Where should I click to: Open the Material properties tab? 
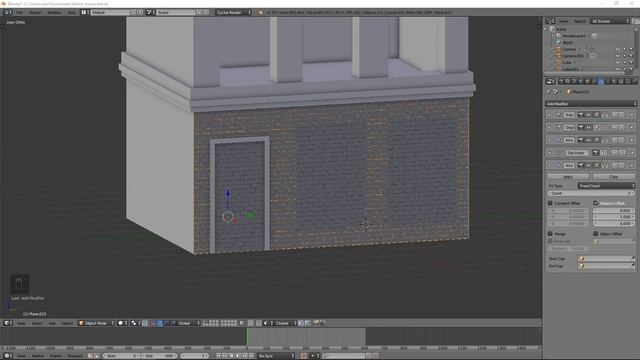click(x=614, y=82)
